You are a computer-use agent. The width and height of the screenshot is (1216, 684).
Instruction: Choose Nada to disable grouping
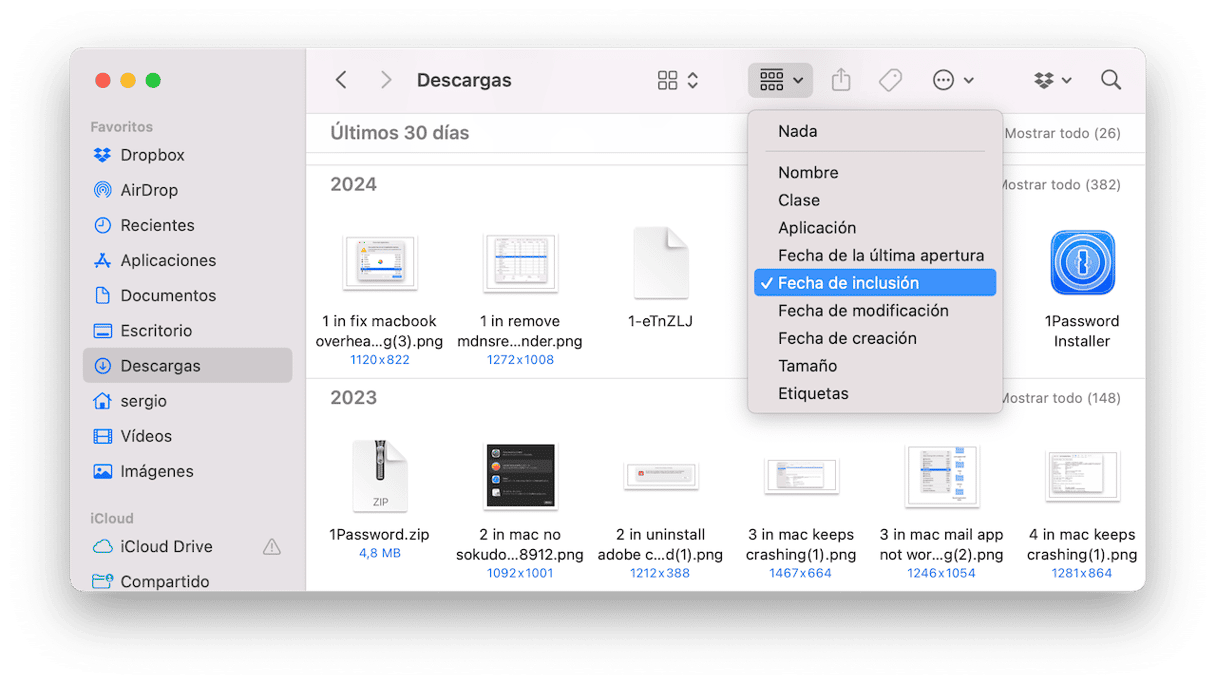[x=797, y=131]
